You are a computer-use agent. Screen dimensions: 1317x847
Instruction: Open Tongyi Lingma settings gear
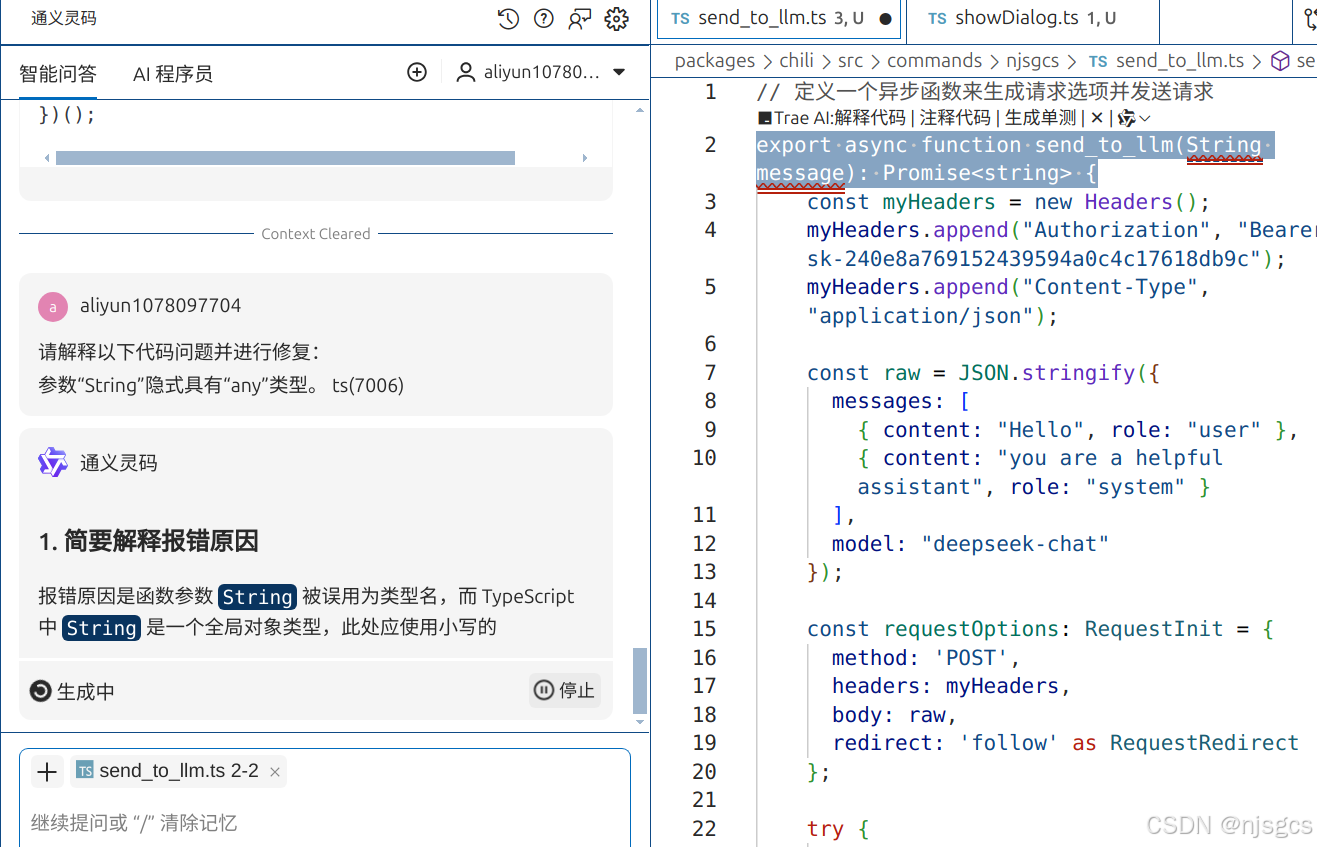tap(617, 19)
